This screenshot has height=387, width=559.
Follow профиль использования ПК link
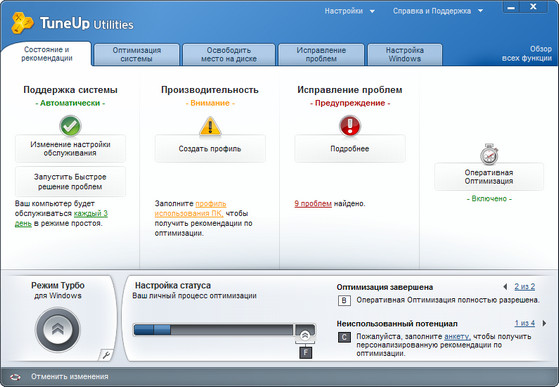(190, 208)
